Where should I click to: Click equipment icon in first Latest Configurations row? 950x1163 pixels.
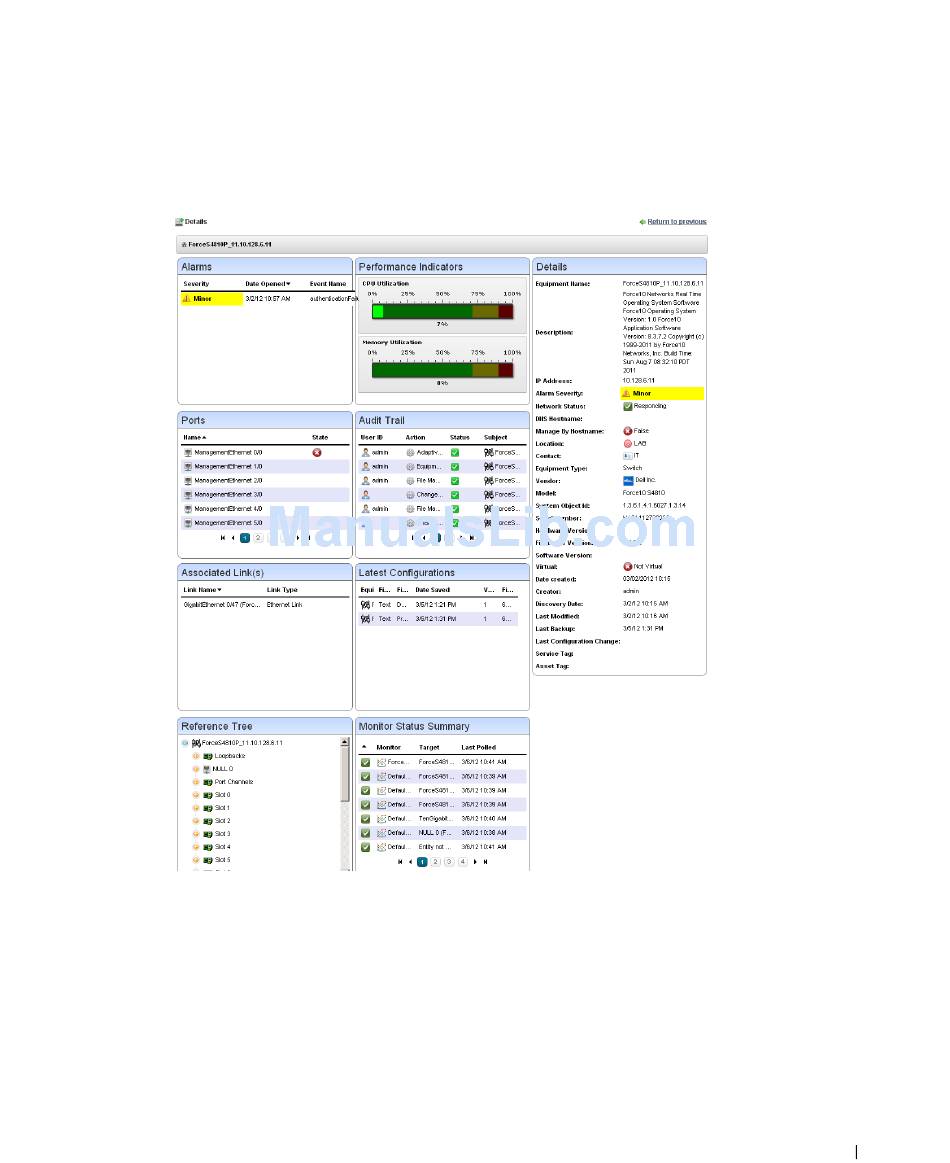[x=366, y=605]
